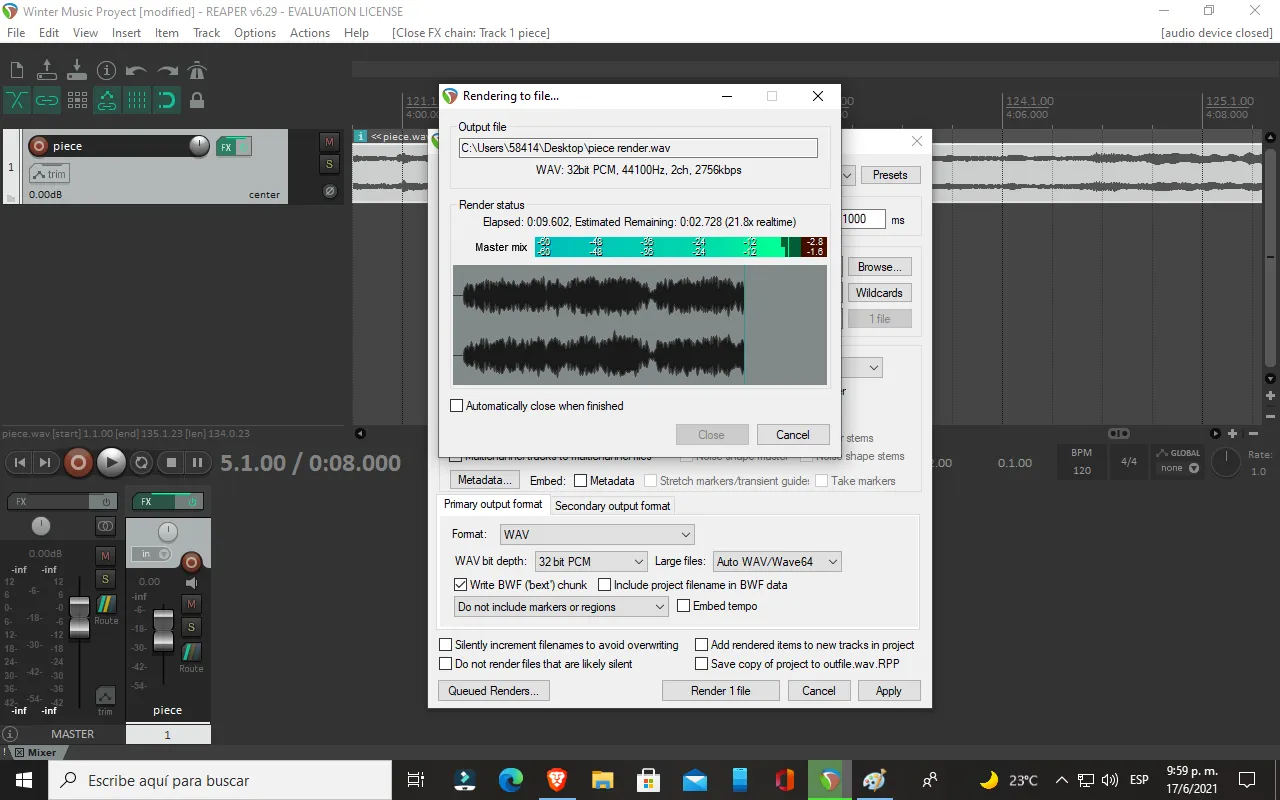The image size is (1280, 800).
Task: Solo the piece track in the track panel
Action: tap(329, 164)
